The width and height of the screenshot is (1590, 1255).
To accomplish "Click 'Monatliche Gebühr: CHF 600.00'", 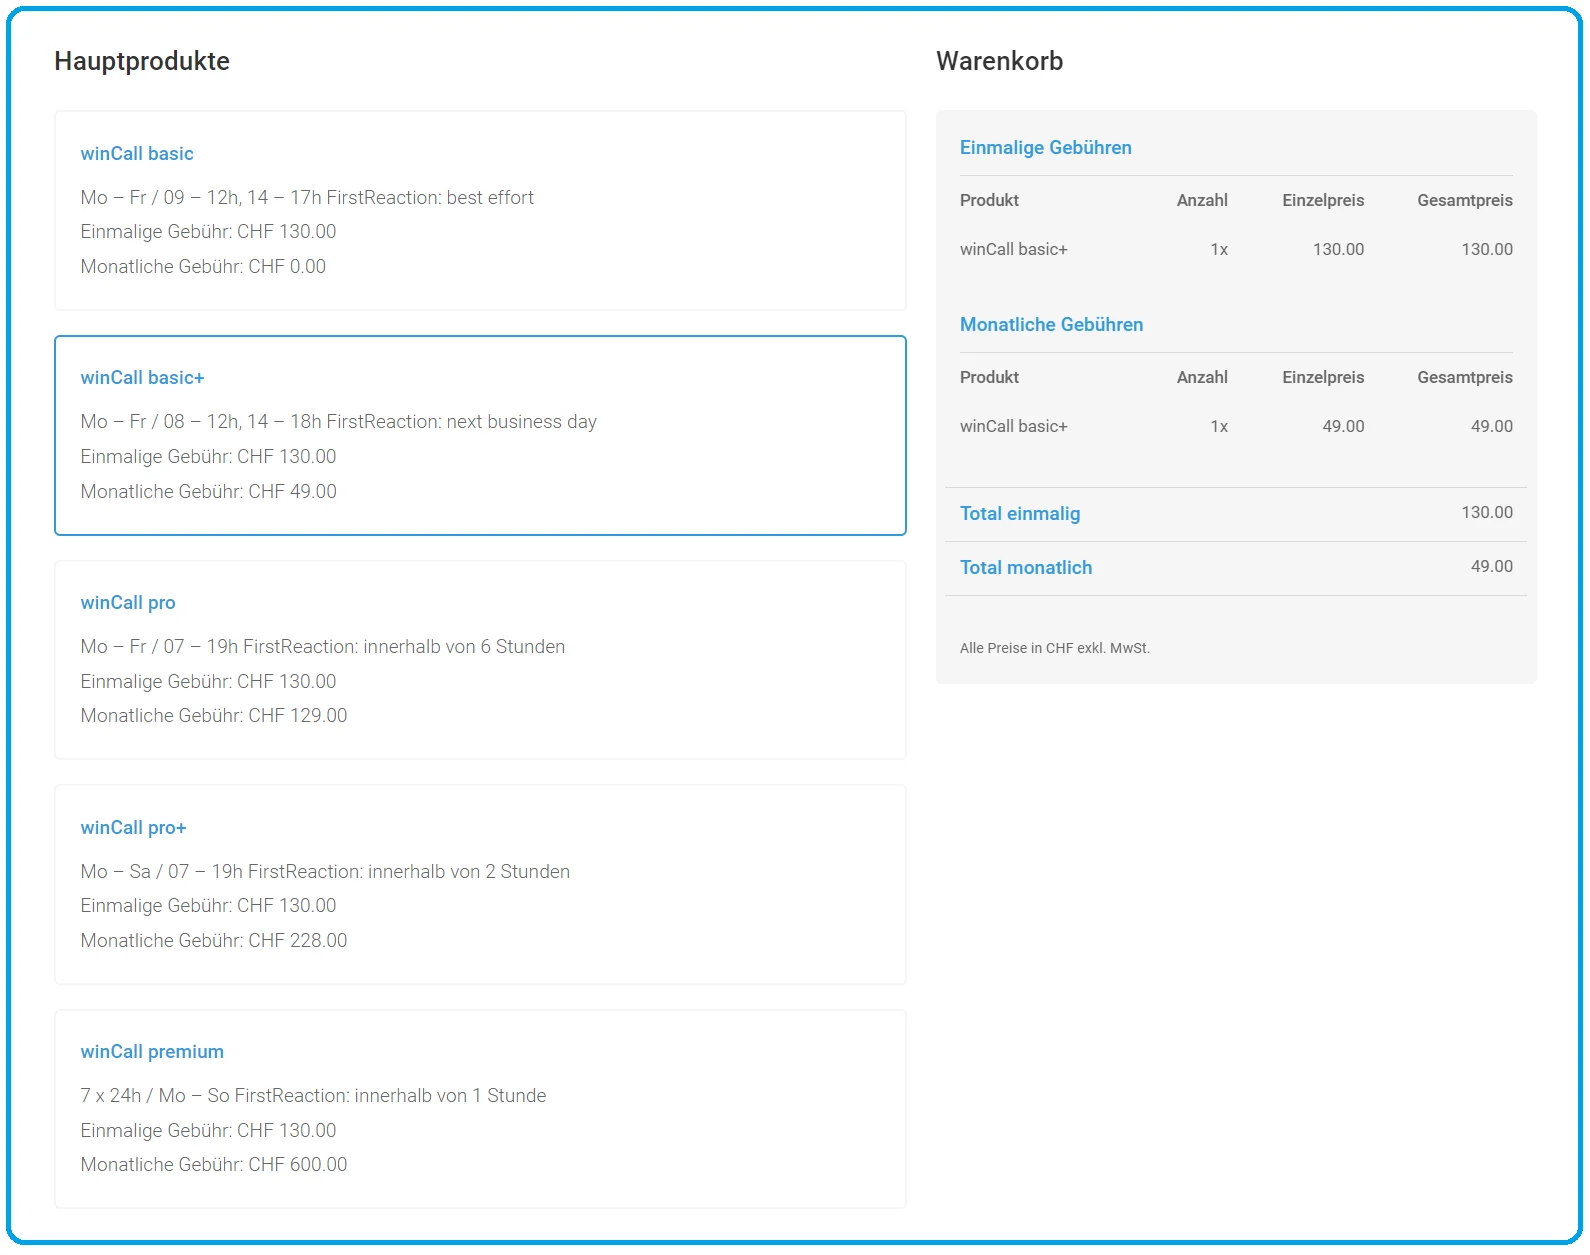I will (x=214, y=1165).
